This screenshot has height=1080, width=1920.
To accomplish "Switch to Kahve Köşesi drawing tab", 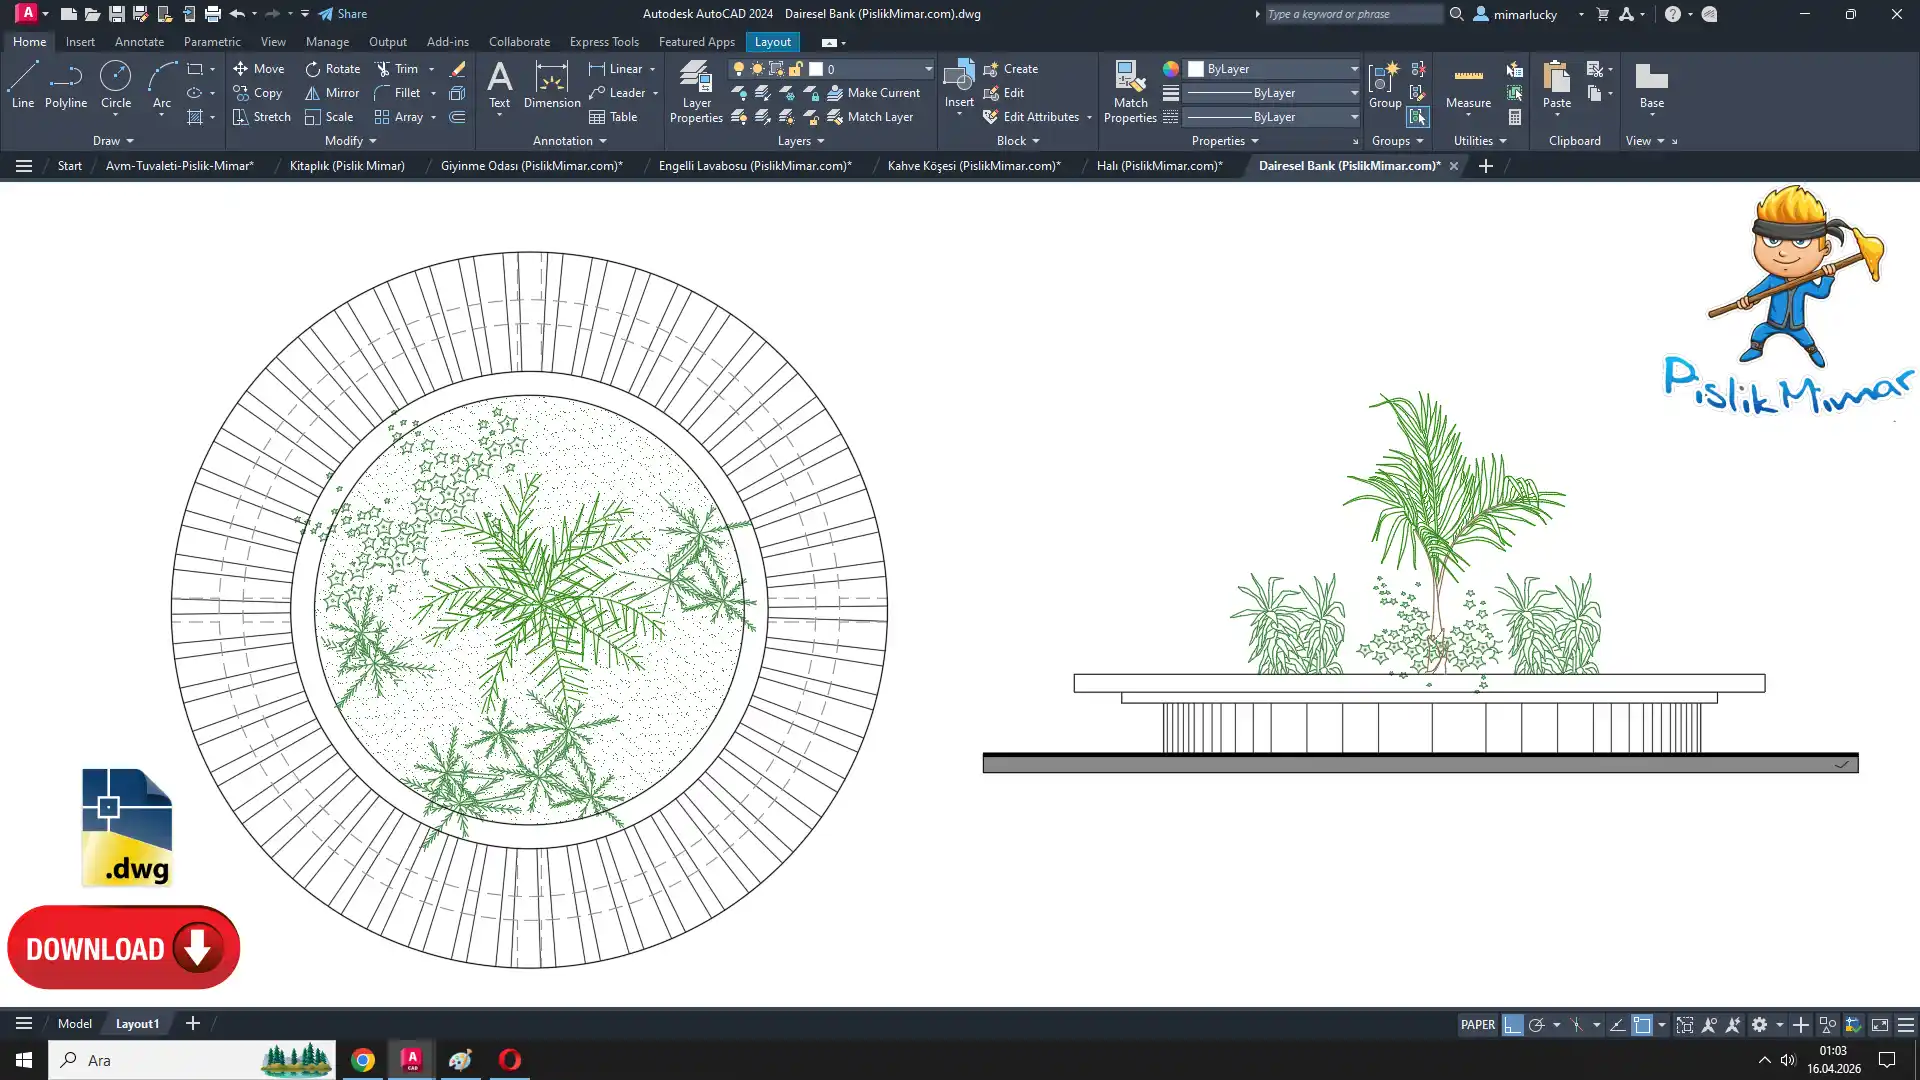I will 973,166.
